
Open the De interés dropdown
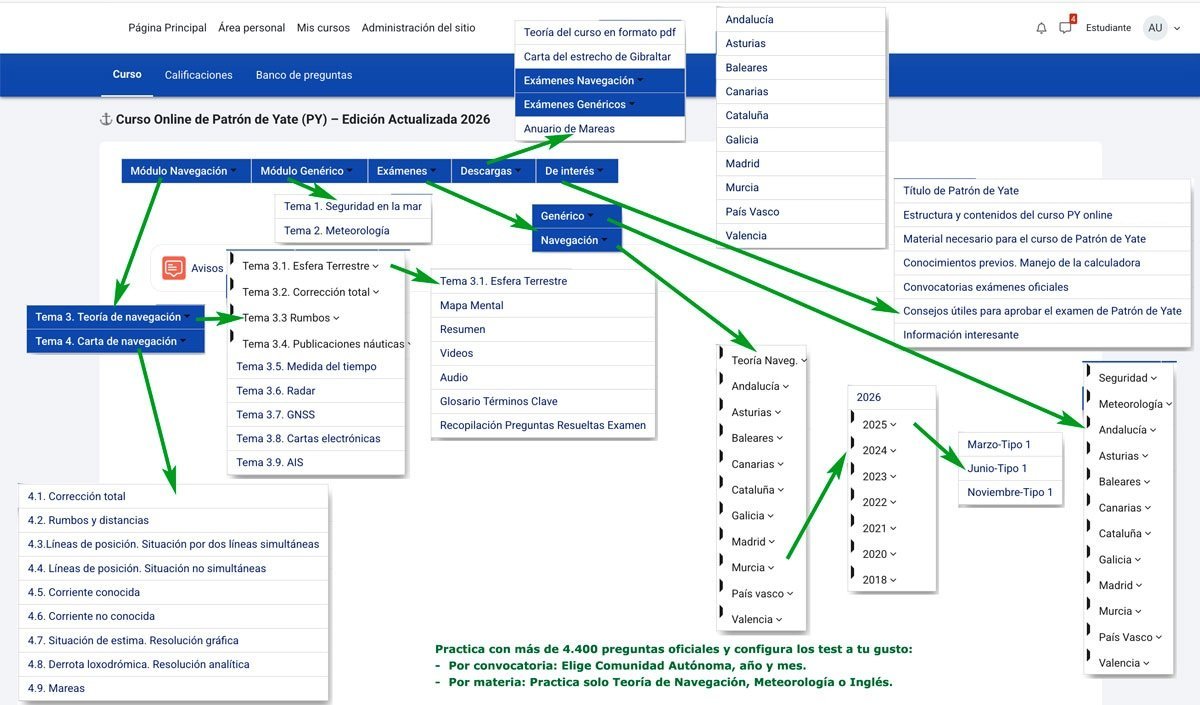[x=575, y=171]
